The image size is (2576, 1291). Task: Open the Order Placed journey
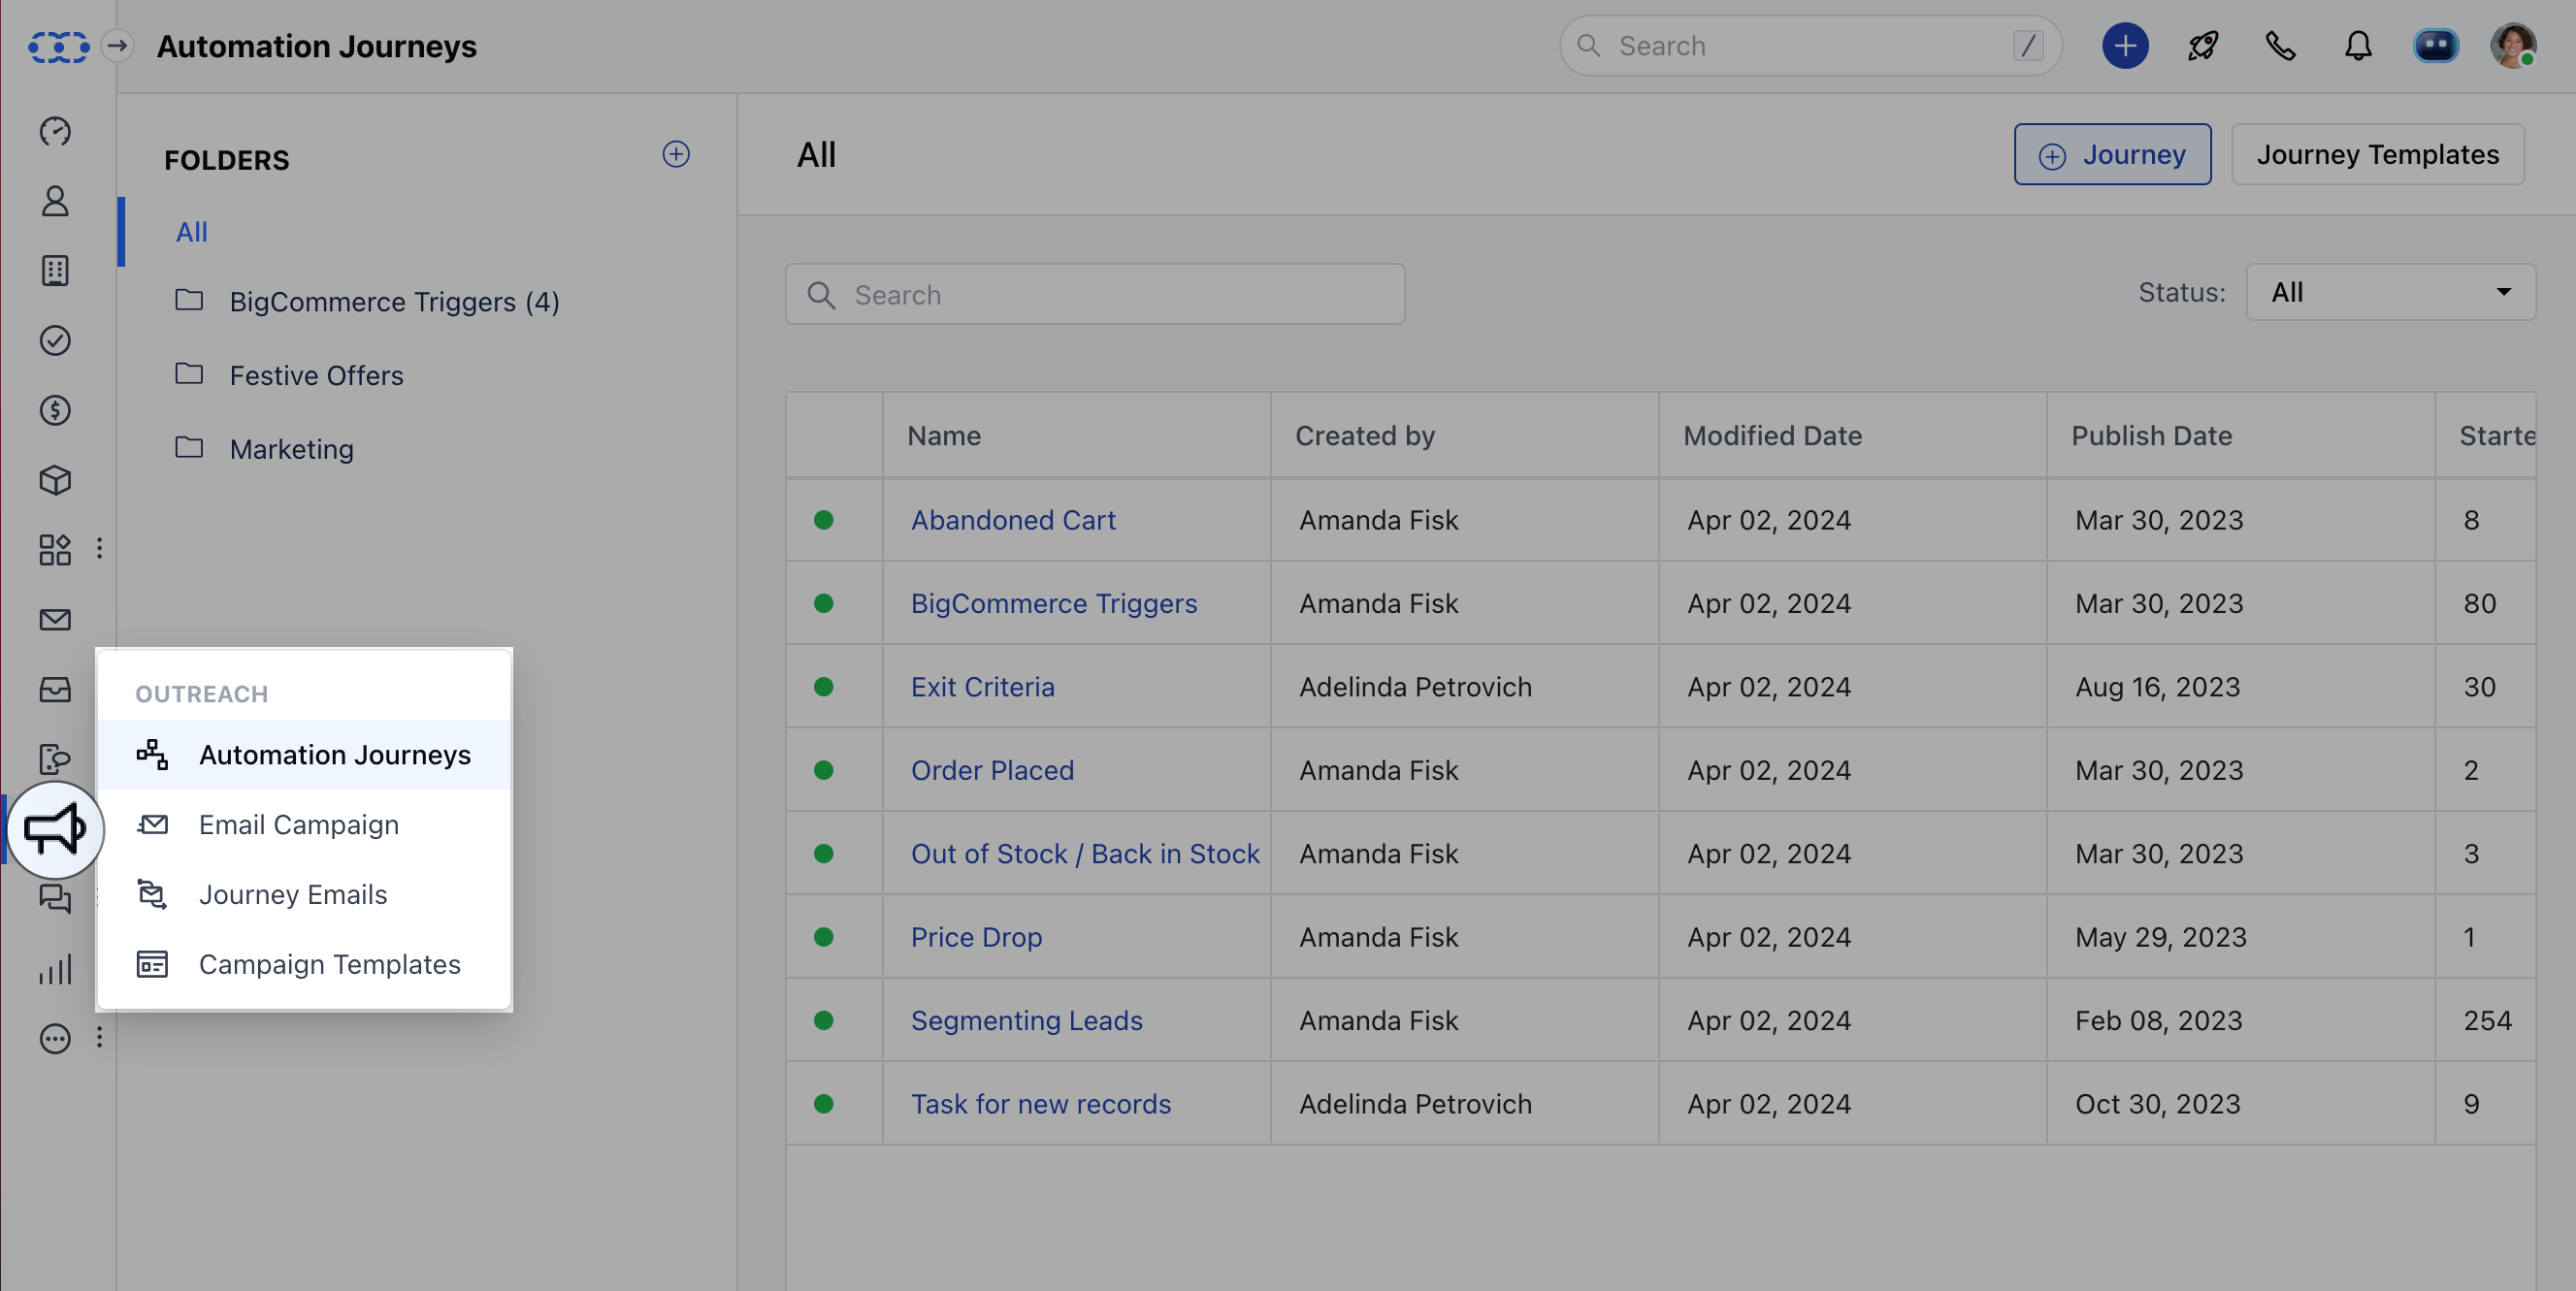(992, 771)
